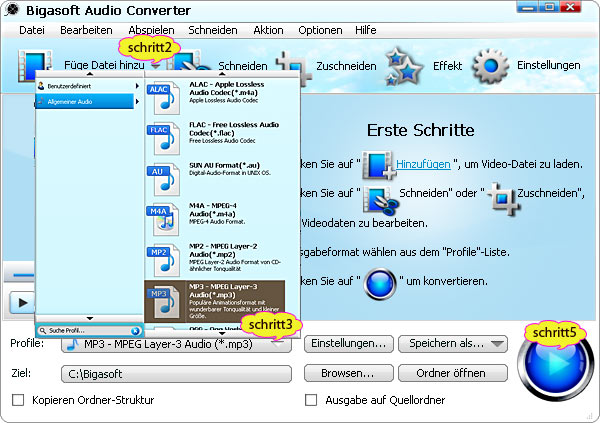Click the Suche Profil search field
This screenshot has height=423, width=600.
pos(90,331)
